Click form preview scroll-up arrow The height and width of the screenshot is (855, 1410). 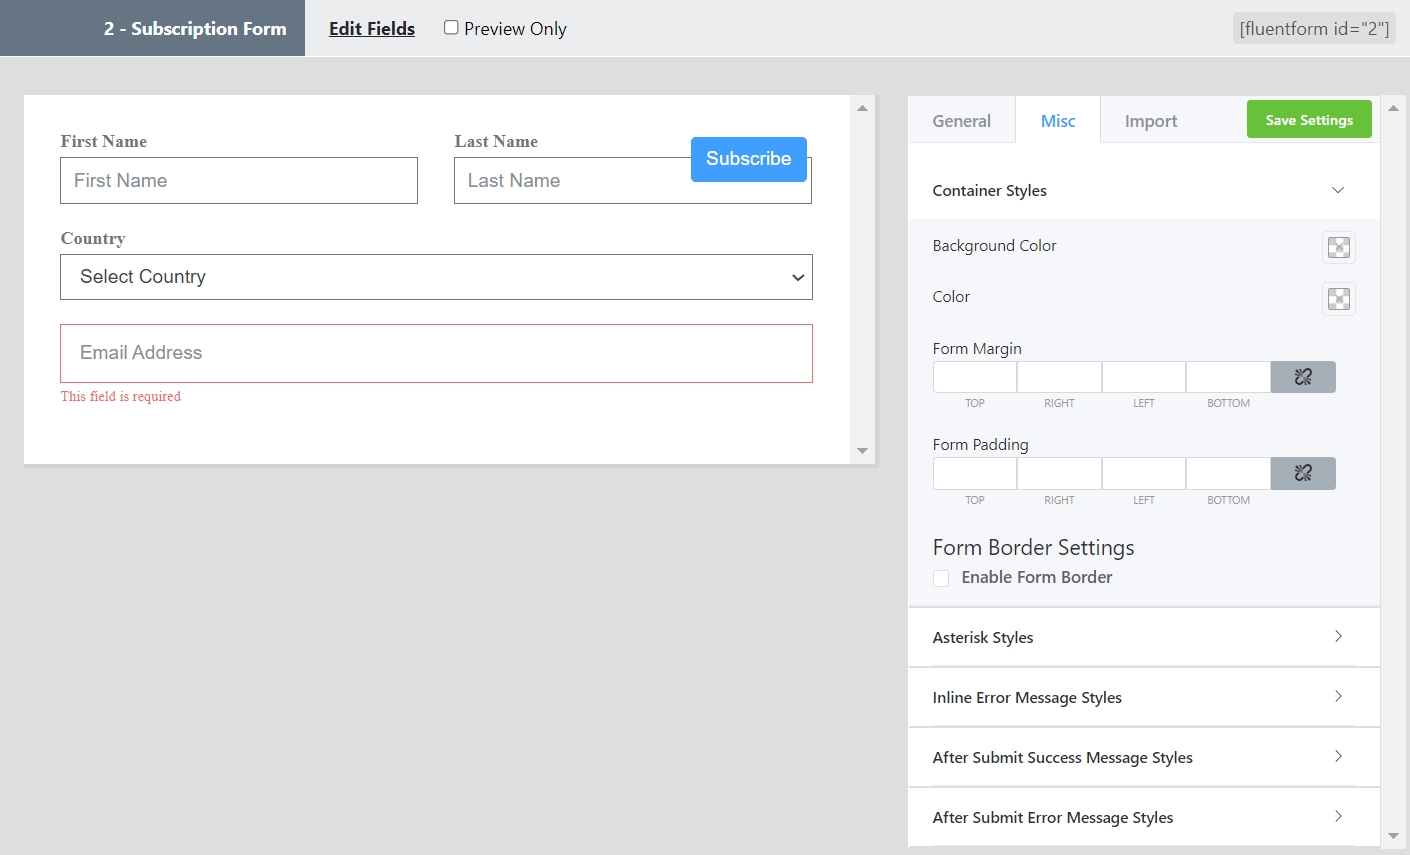pos(862,108)
